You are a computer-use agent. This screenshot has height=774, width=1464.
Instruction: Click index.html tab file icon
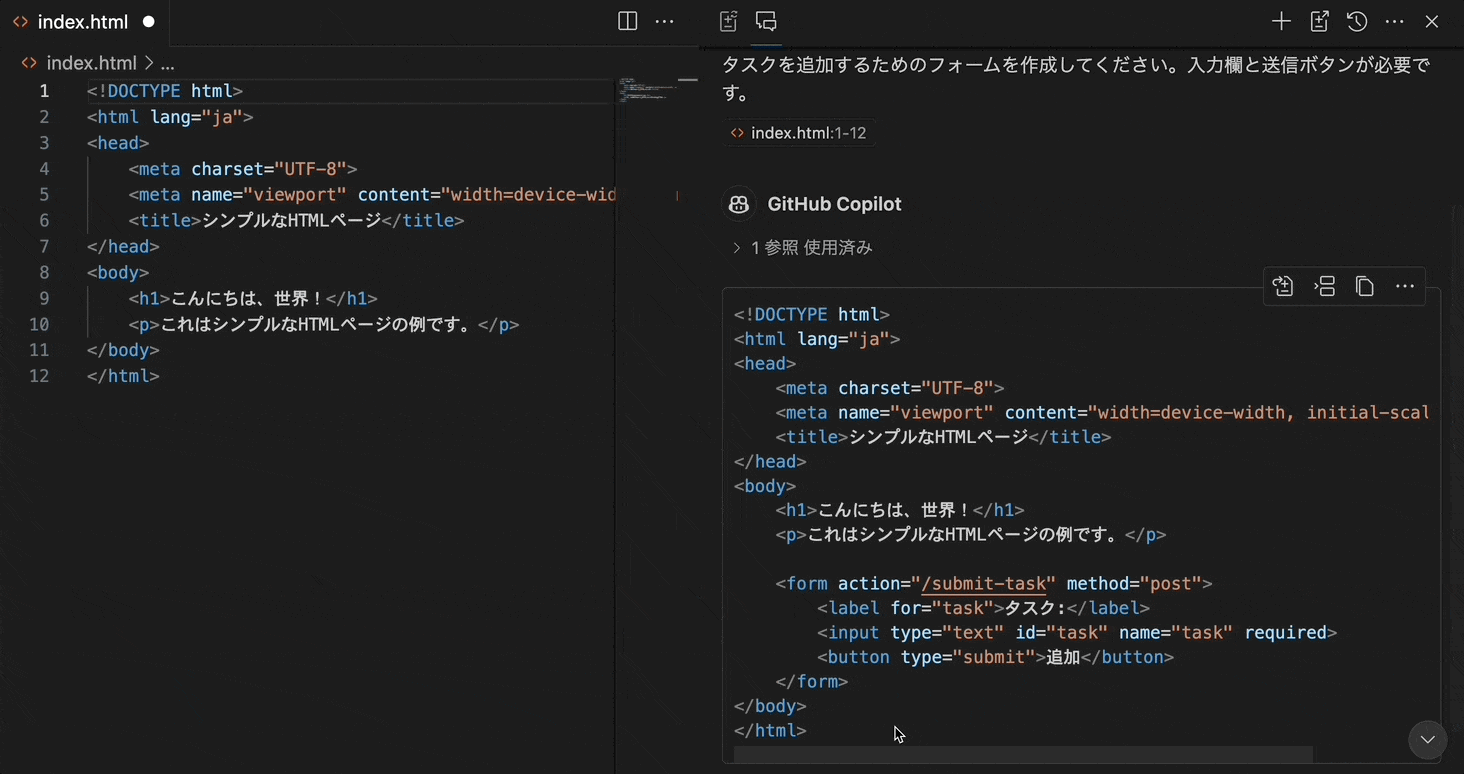(x=20, y=22)
